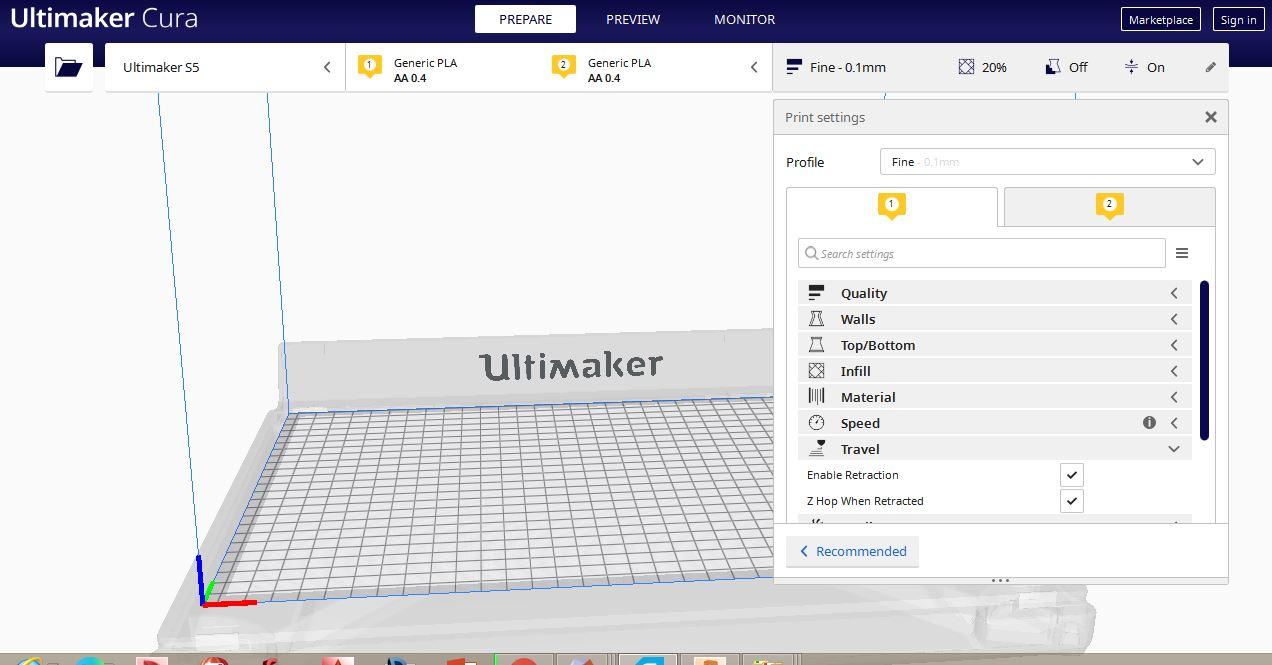Switch to the PREPARE stage
Screen dimensions: 1272x665
pos(525,19)
